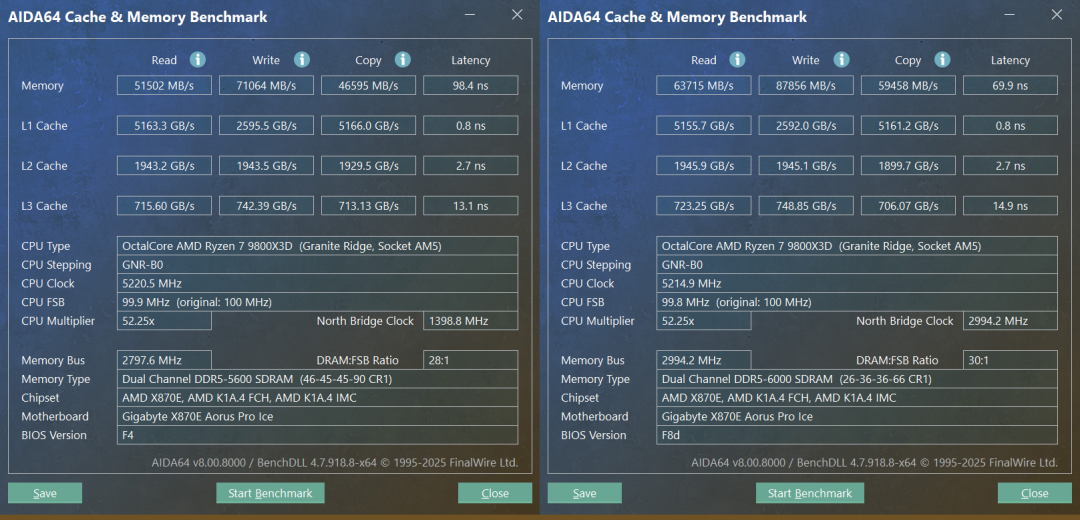Screen dimensions: 1080x520
Task: Click Read info icon in right window
Action: click(x=737, y=60)
